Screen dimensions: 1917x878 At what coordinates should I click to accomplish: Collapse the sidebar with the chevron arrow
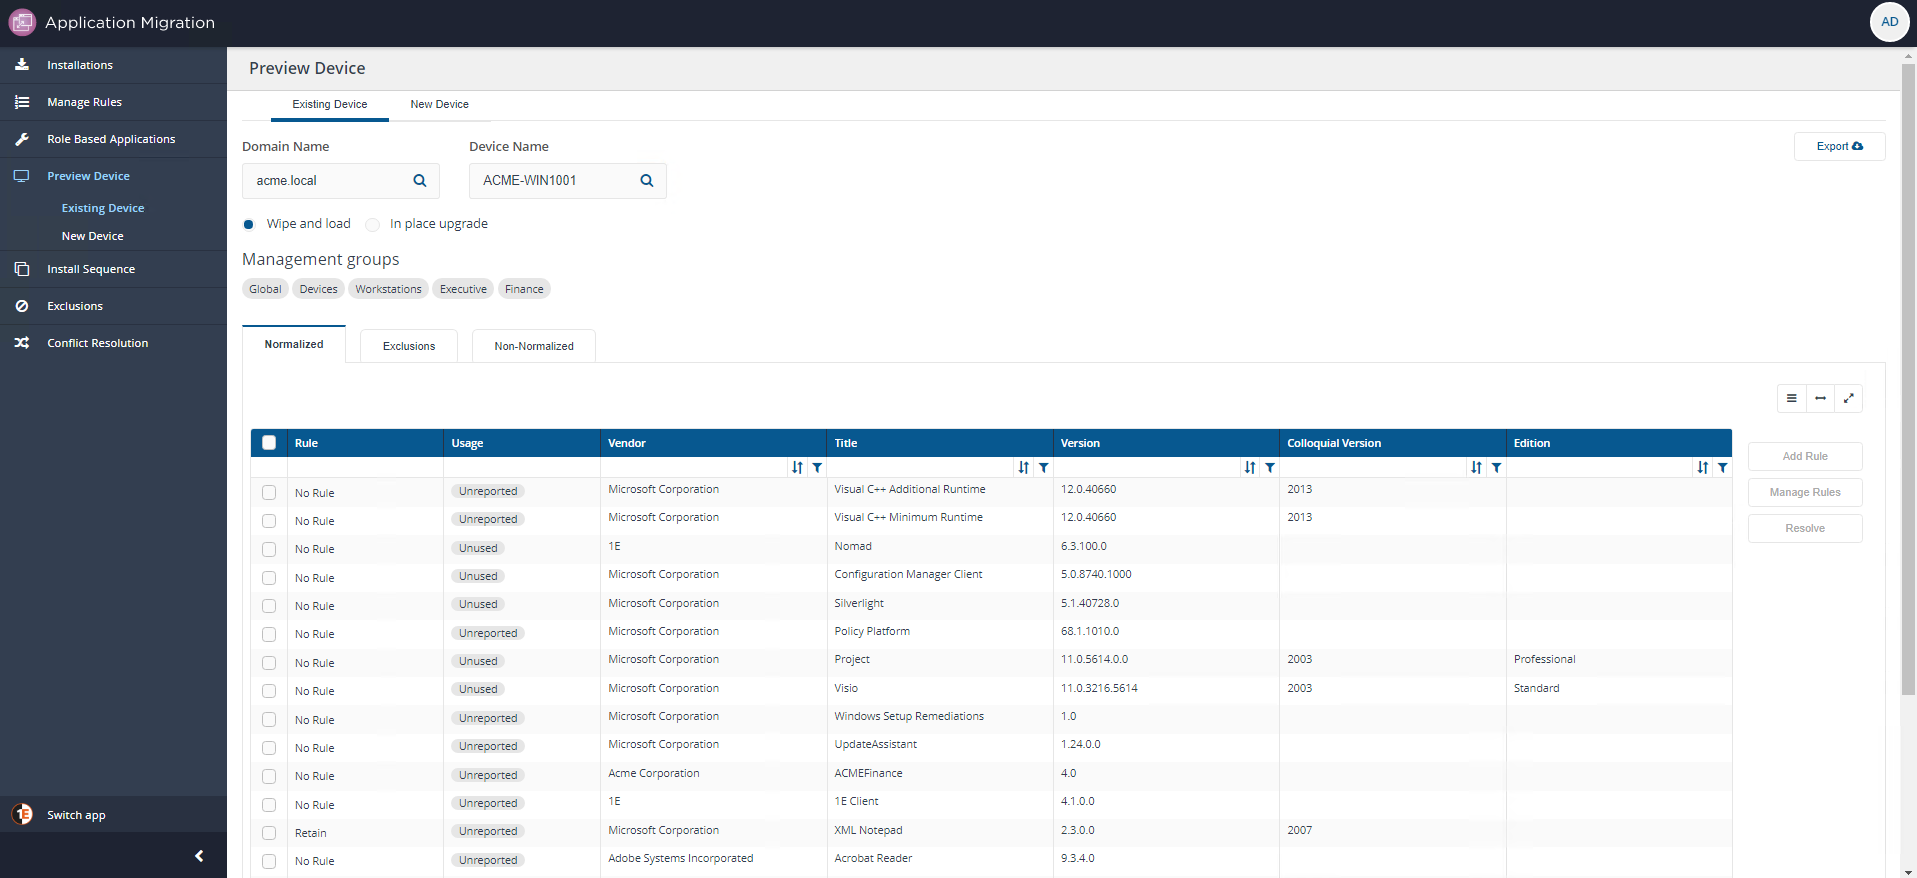(199, 856)
